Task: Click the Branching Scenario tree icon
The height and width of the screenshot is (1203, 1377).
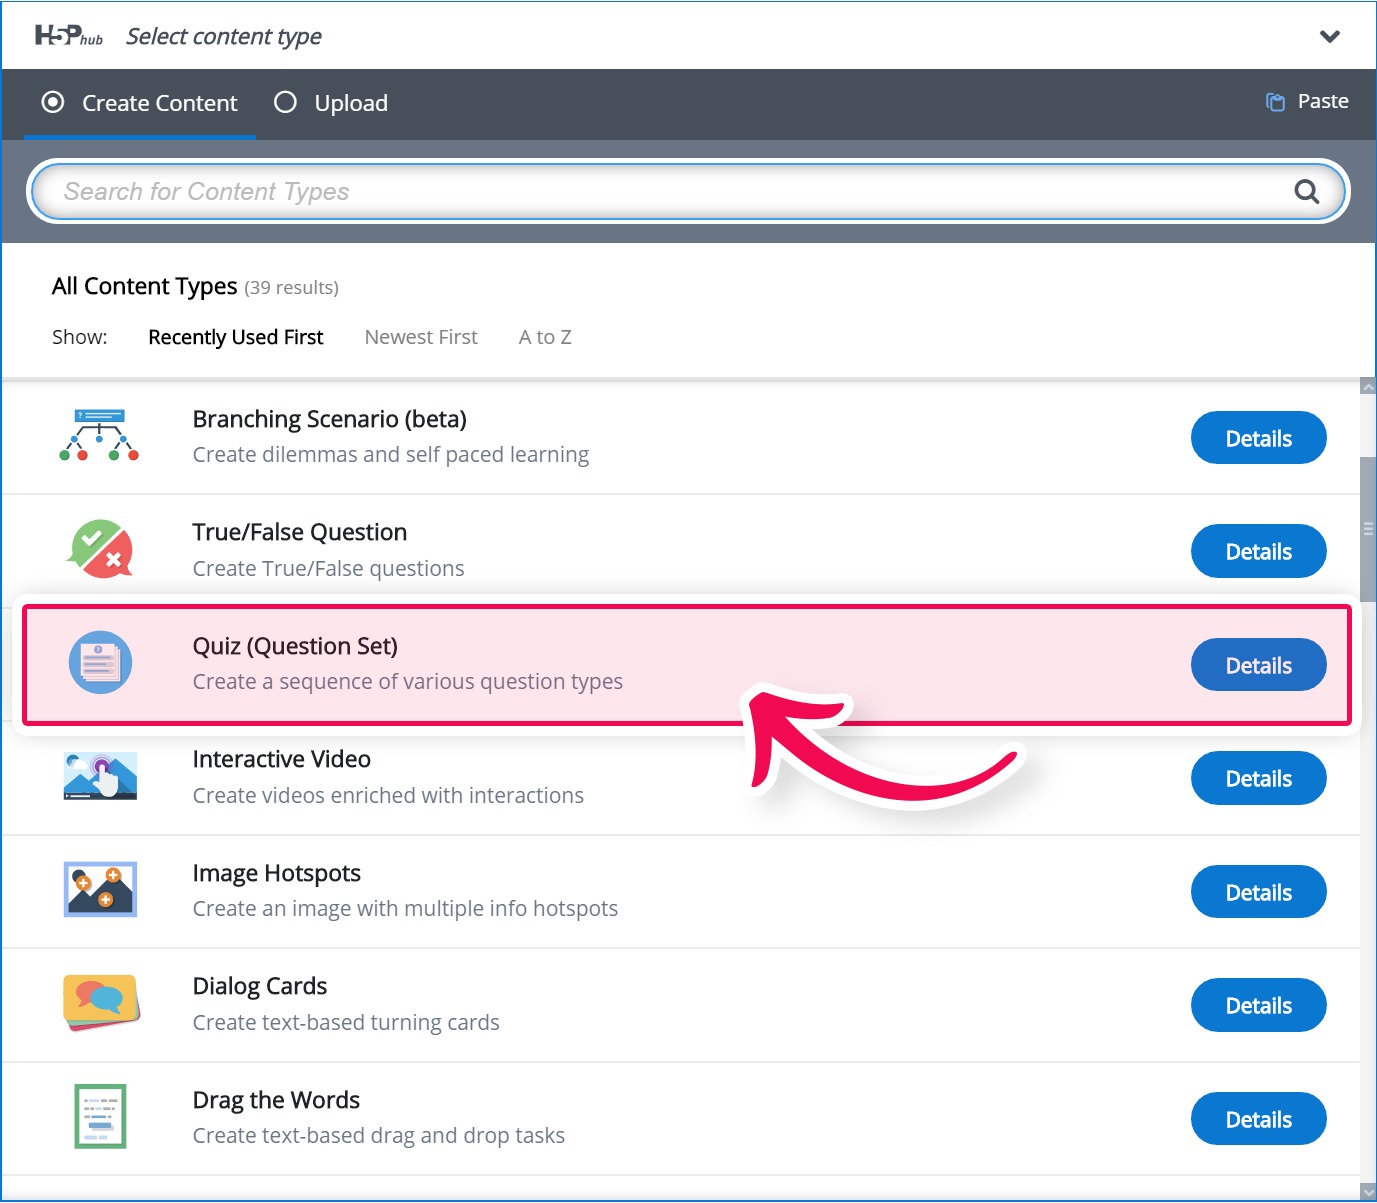Action: tap(99, 435)
